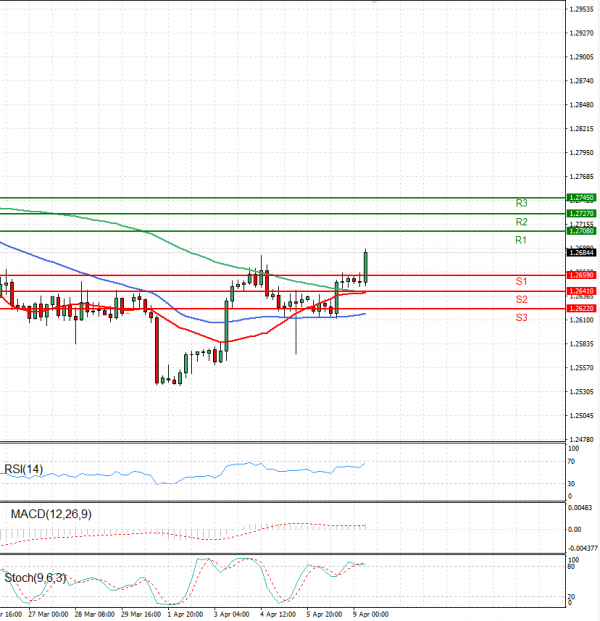Screen dimensions: 600x621
Task: Click the latest green candlestick
Action: coord(366,267)
